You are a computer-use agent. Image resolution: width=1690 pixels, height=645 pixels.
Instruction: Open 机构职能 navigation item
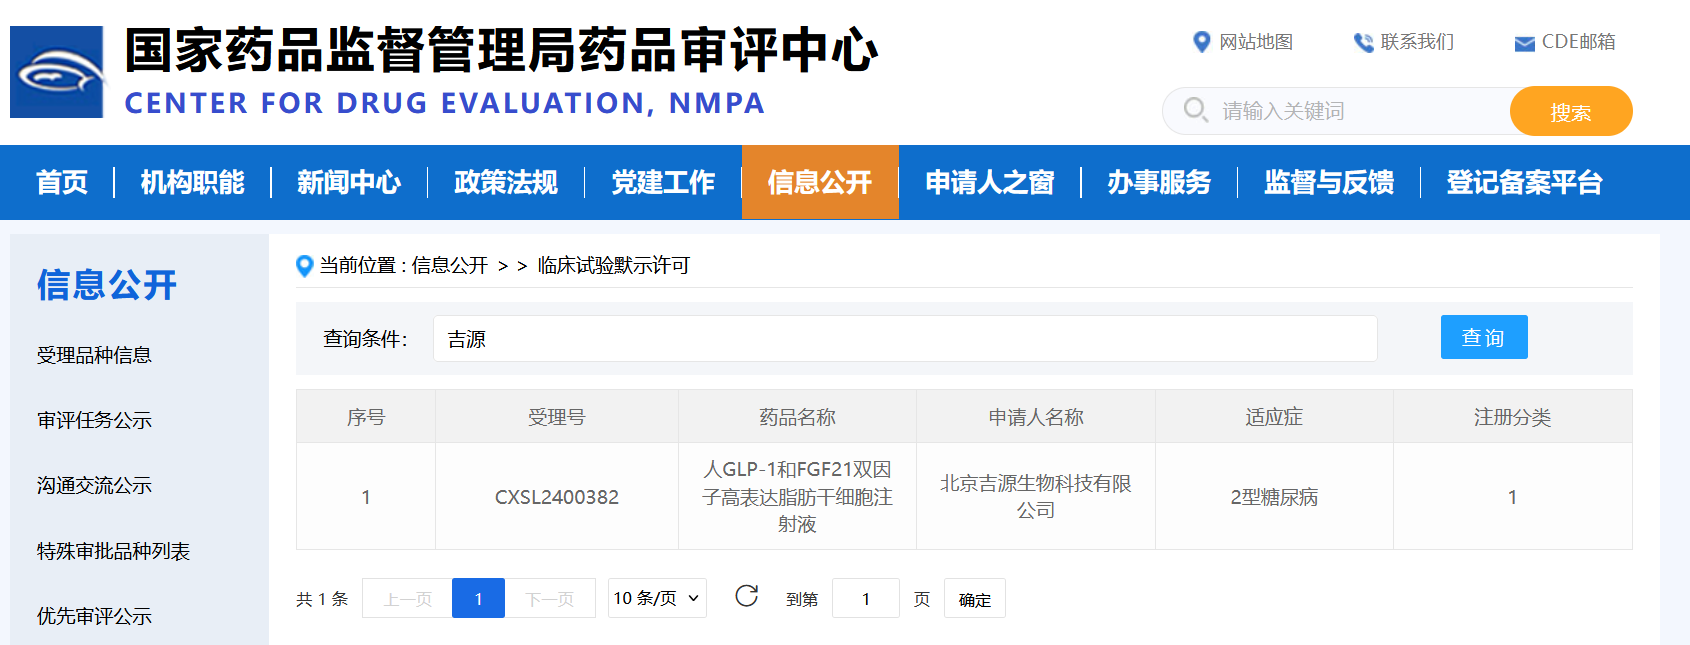point(192,182)
